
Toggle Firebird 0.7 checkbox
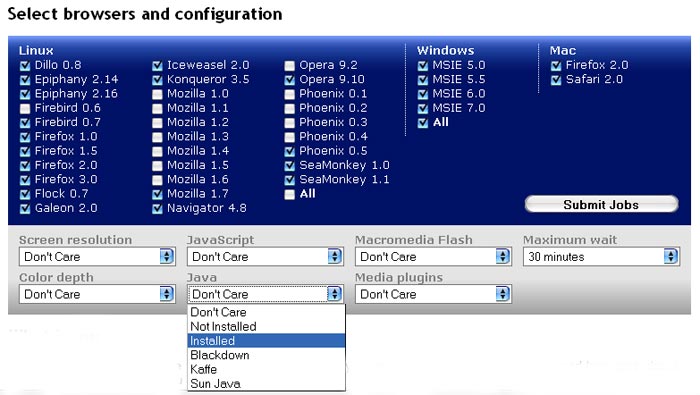(25, 123)
